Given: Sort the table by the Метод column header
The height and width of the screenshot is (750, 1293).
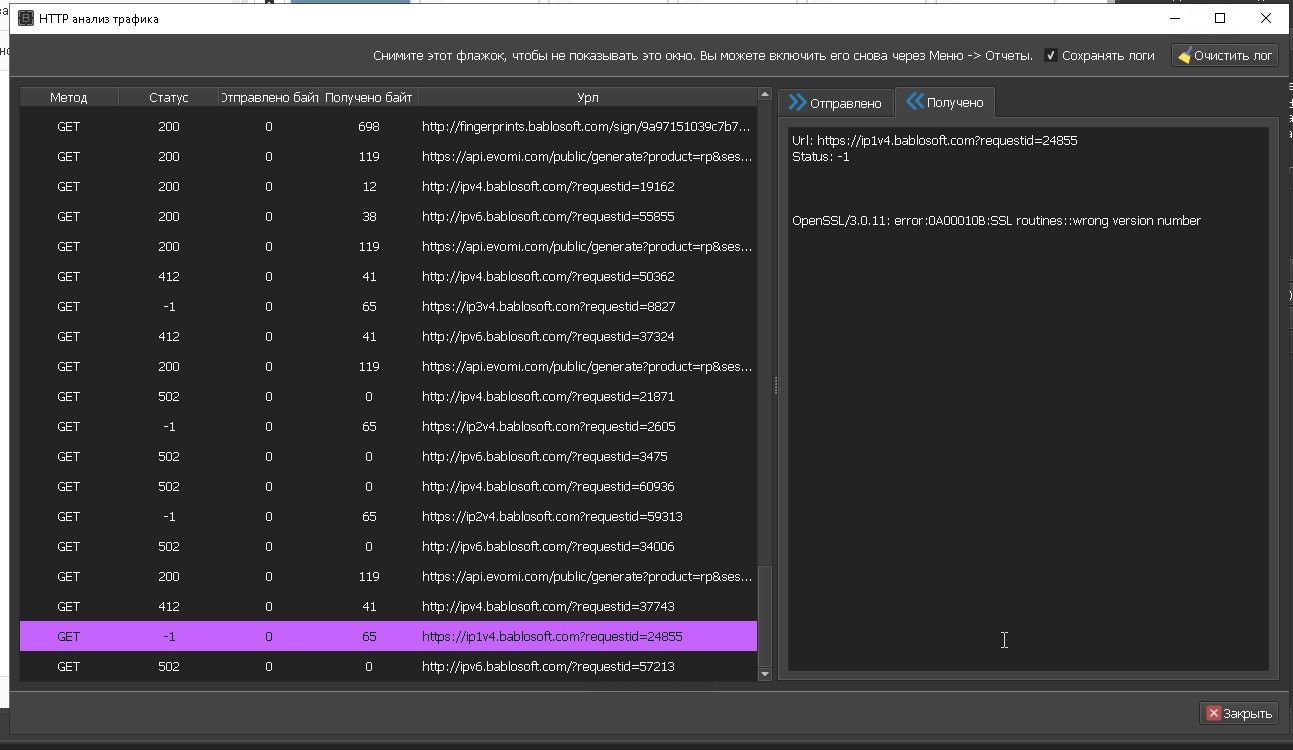Looking at the screenshot, I should pos(69,97).
